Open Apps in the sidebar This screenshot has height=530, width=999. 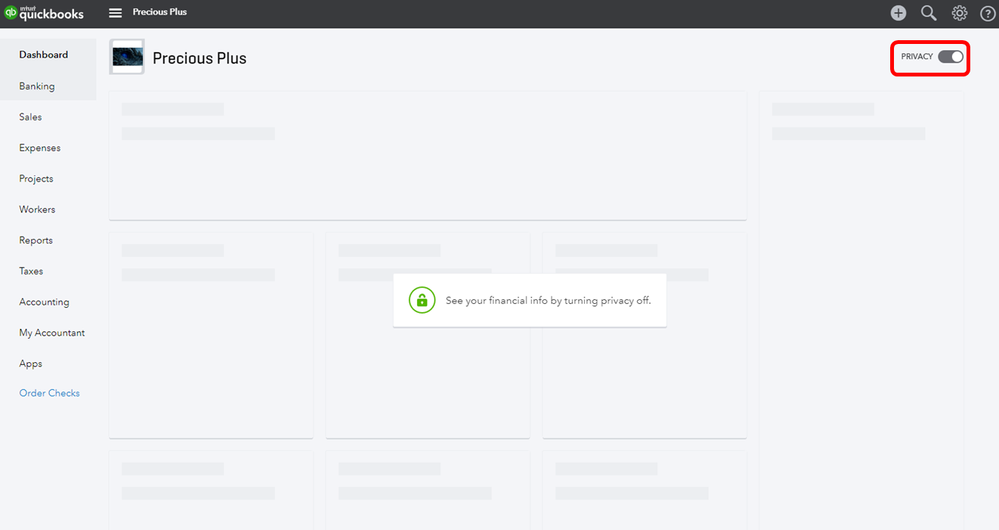[x=31, y=364]
